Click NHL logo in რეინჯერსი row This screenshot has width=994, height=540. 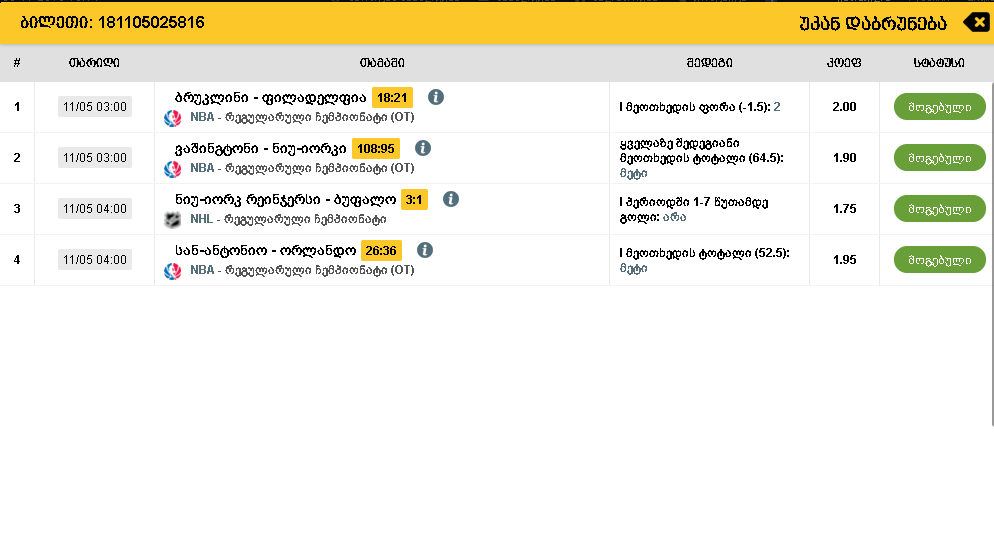pos(172,219)
